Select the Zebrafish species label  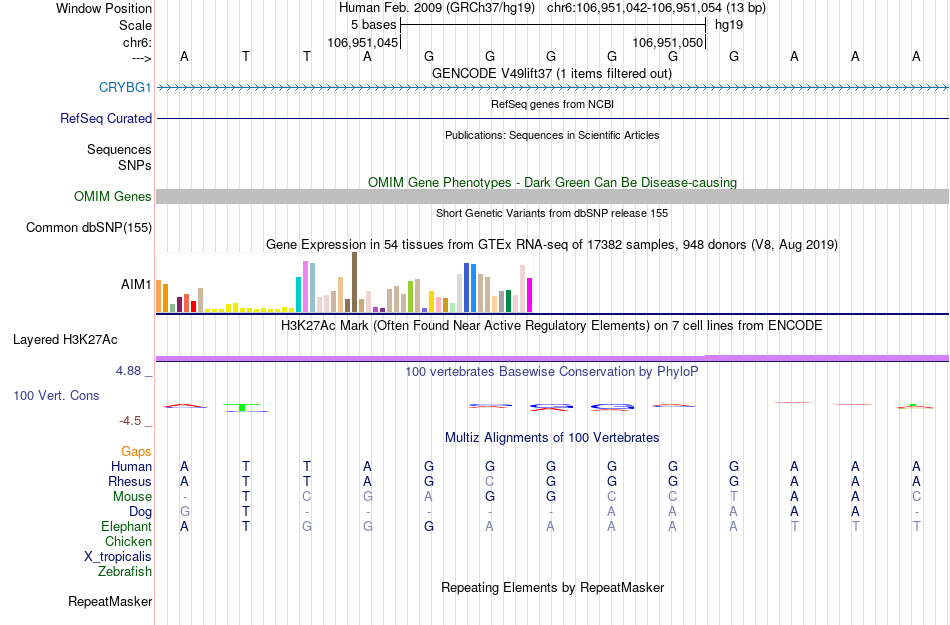[x=125, y=571]
